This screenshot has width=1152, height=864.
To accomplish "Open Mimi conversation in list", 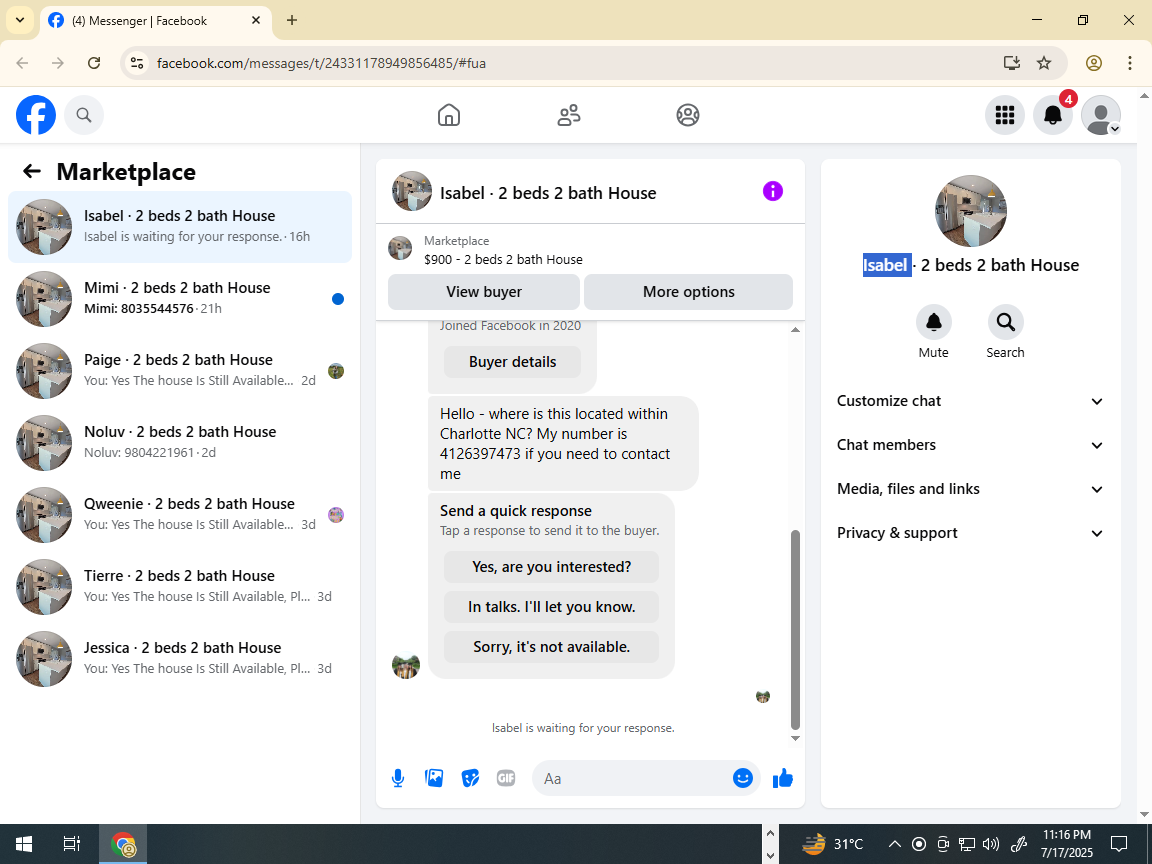I will 180,299.
